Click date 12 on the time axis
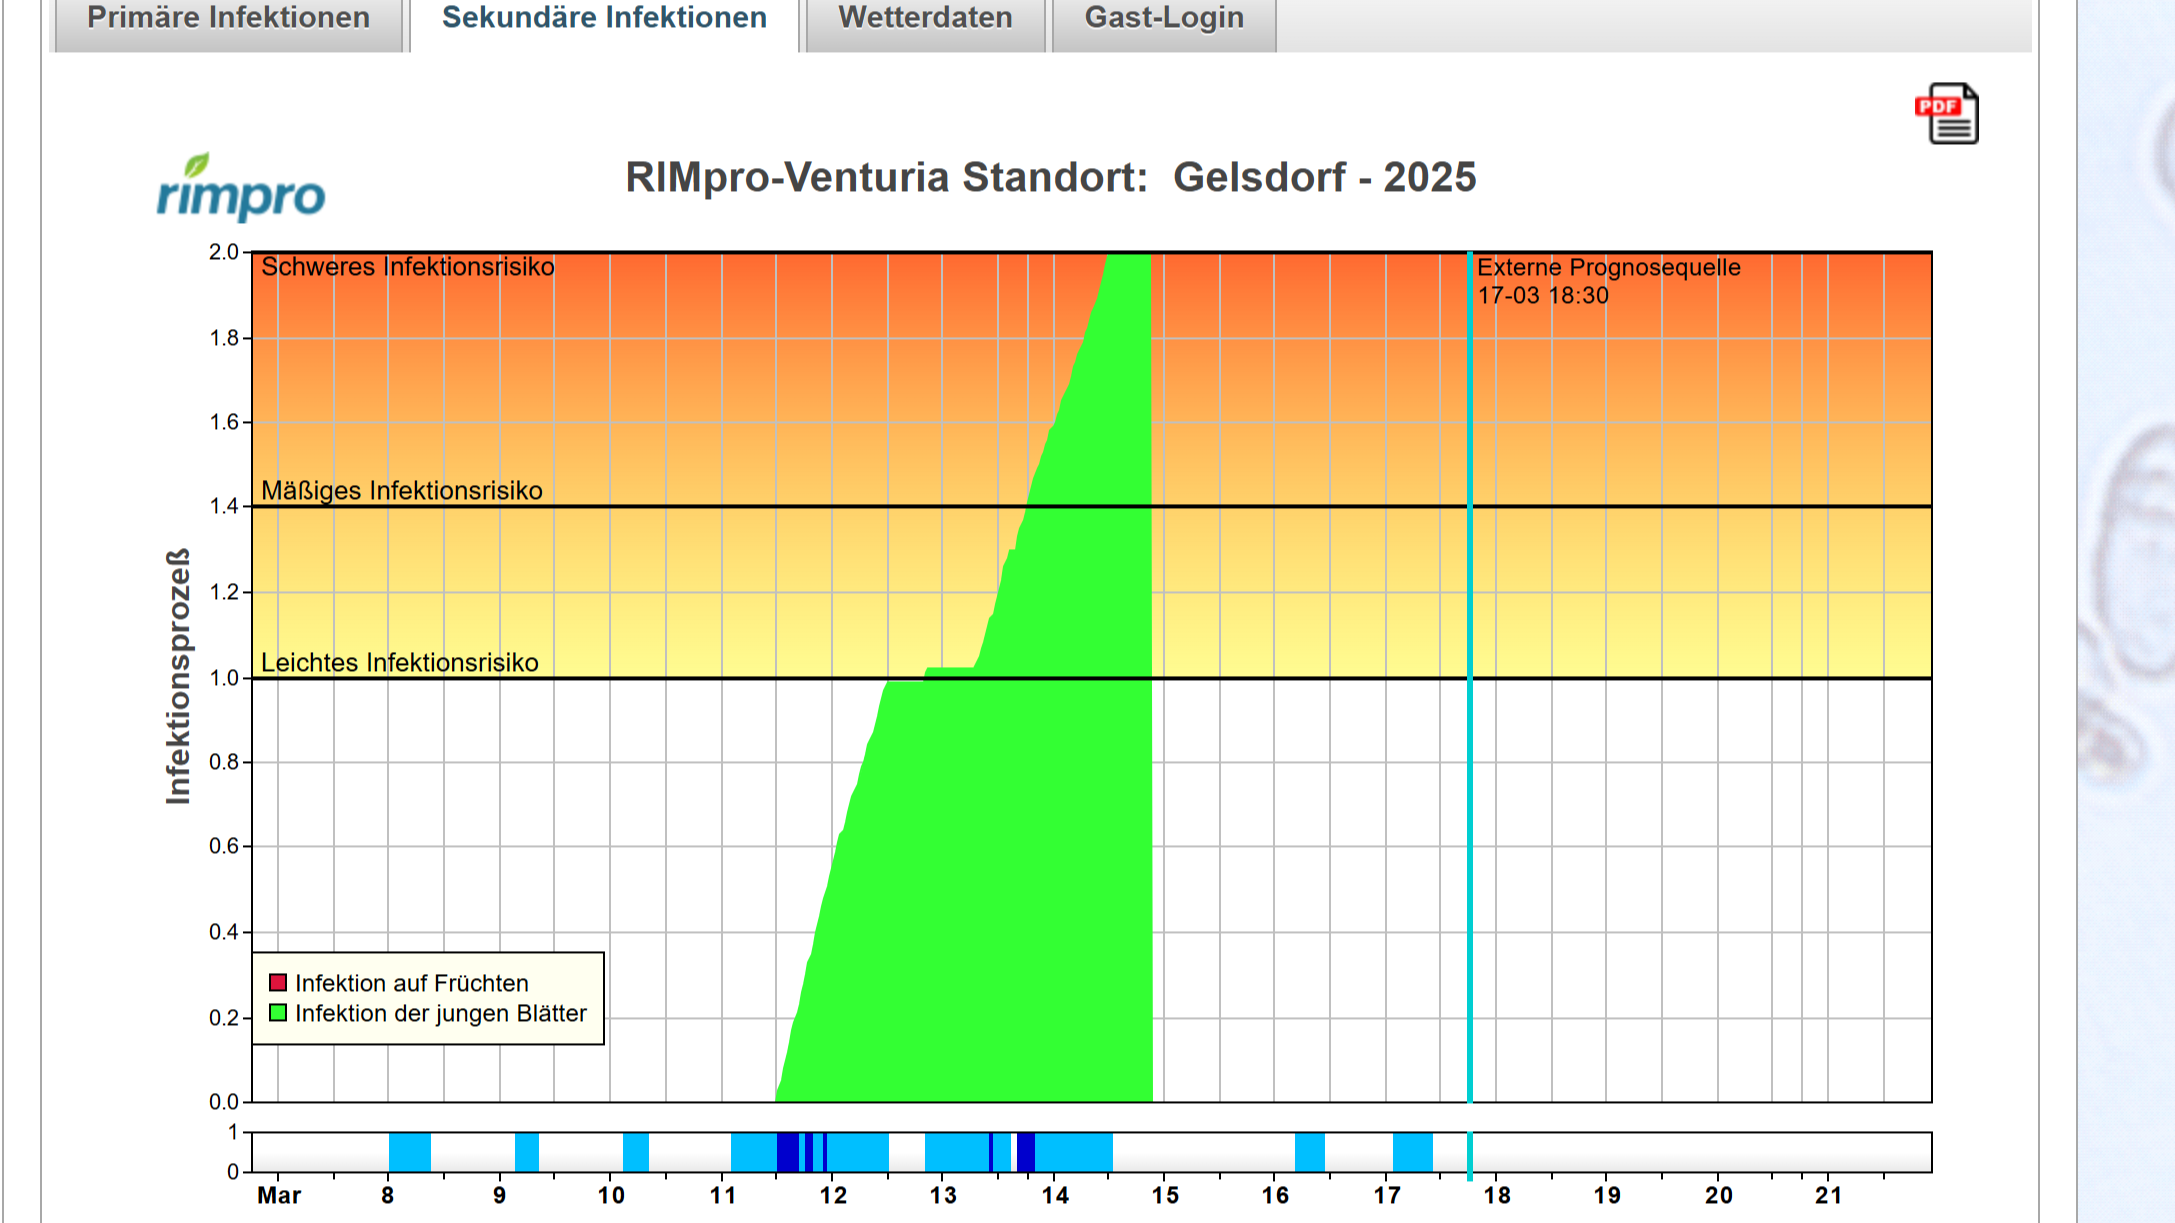The height and width of the screenshot is (1223, 2175). [x=833, y=1196]
